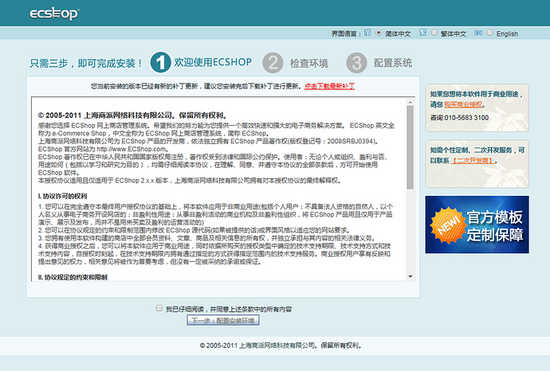This screenshot has height=371, width=550.
Task: Click the footer copyright text
Action: (281, 345)
